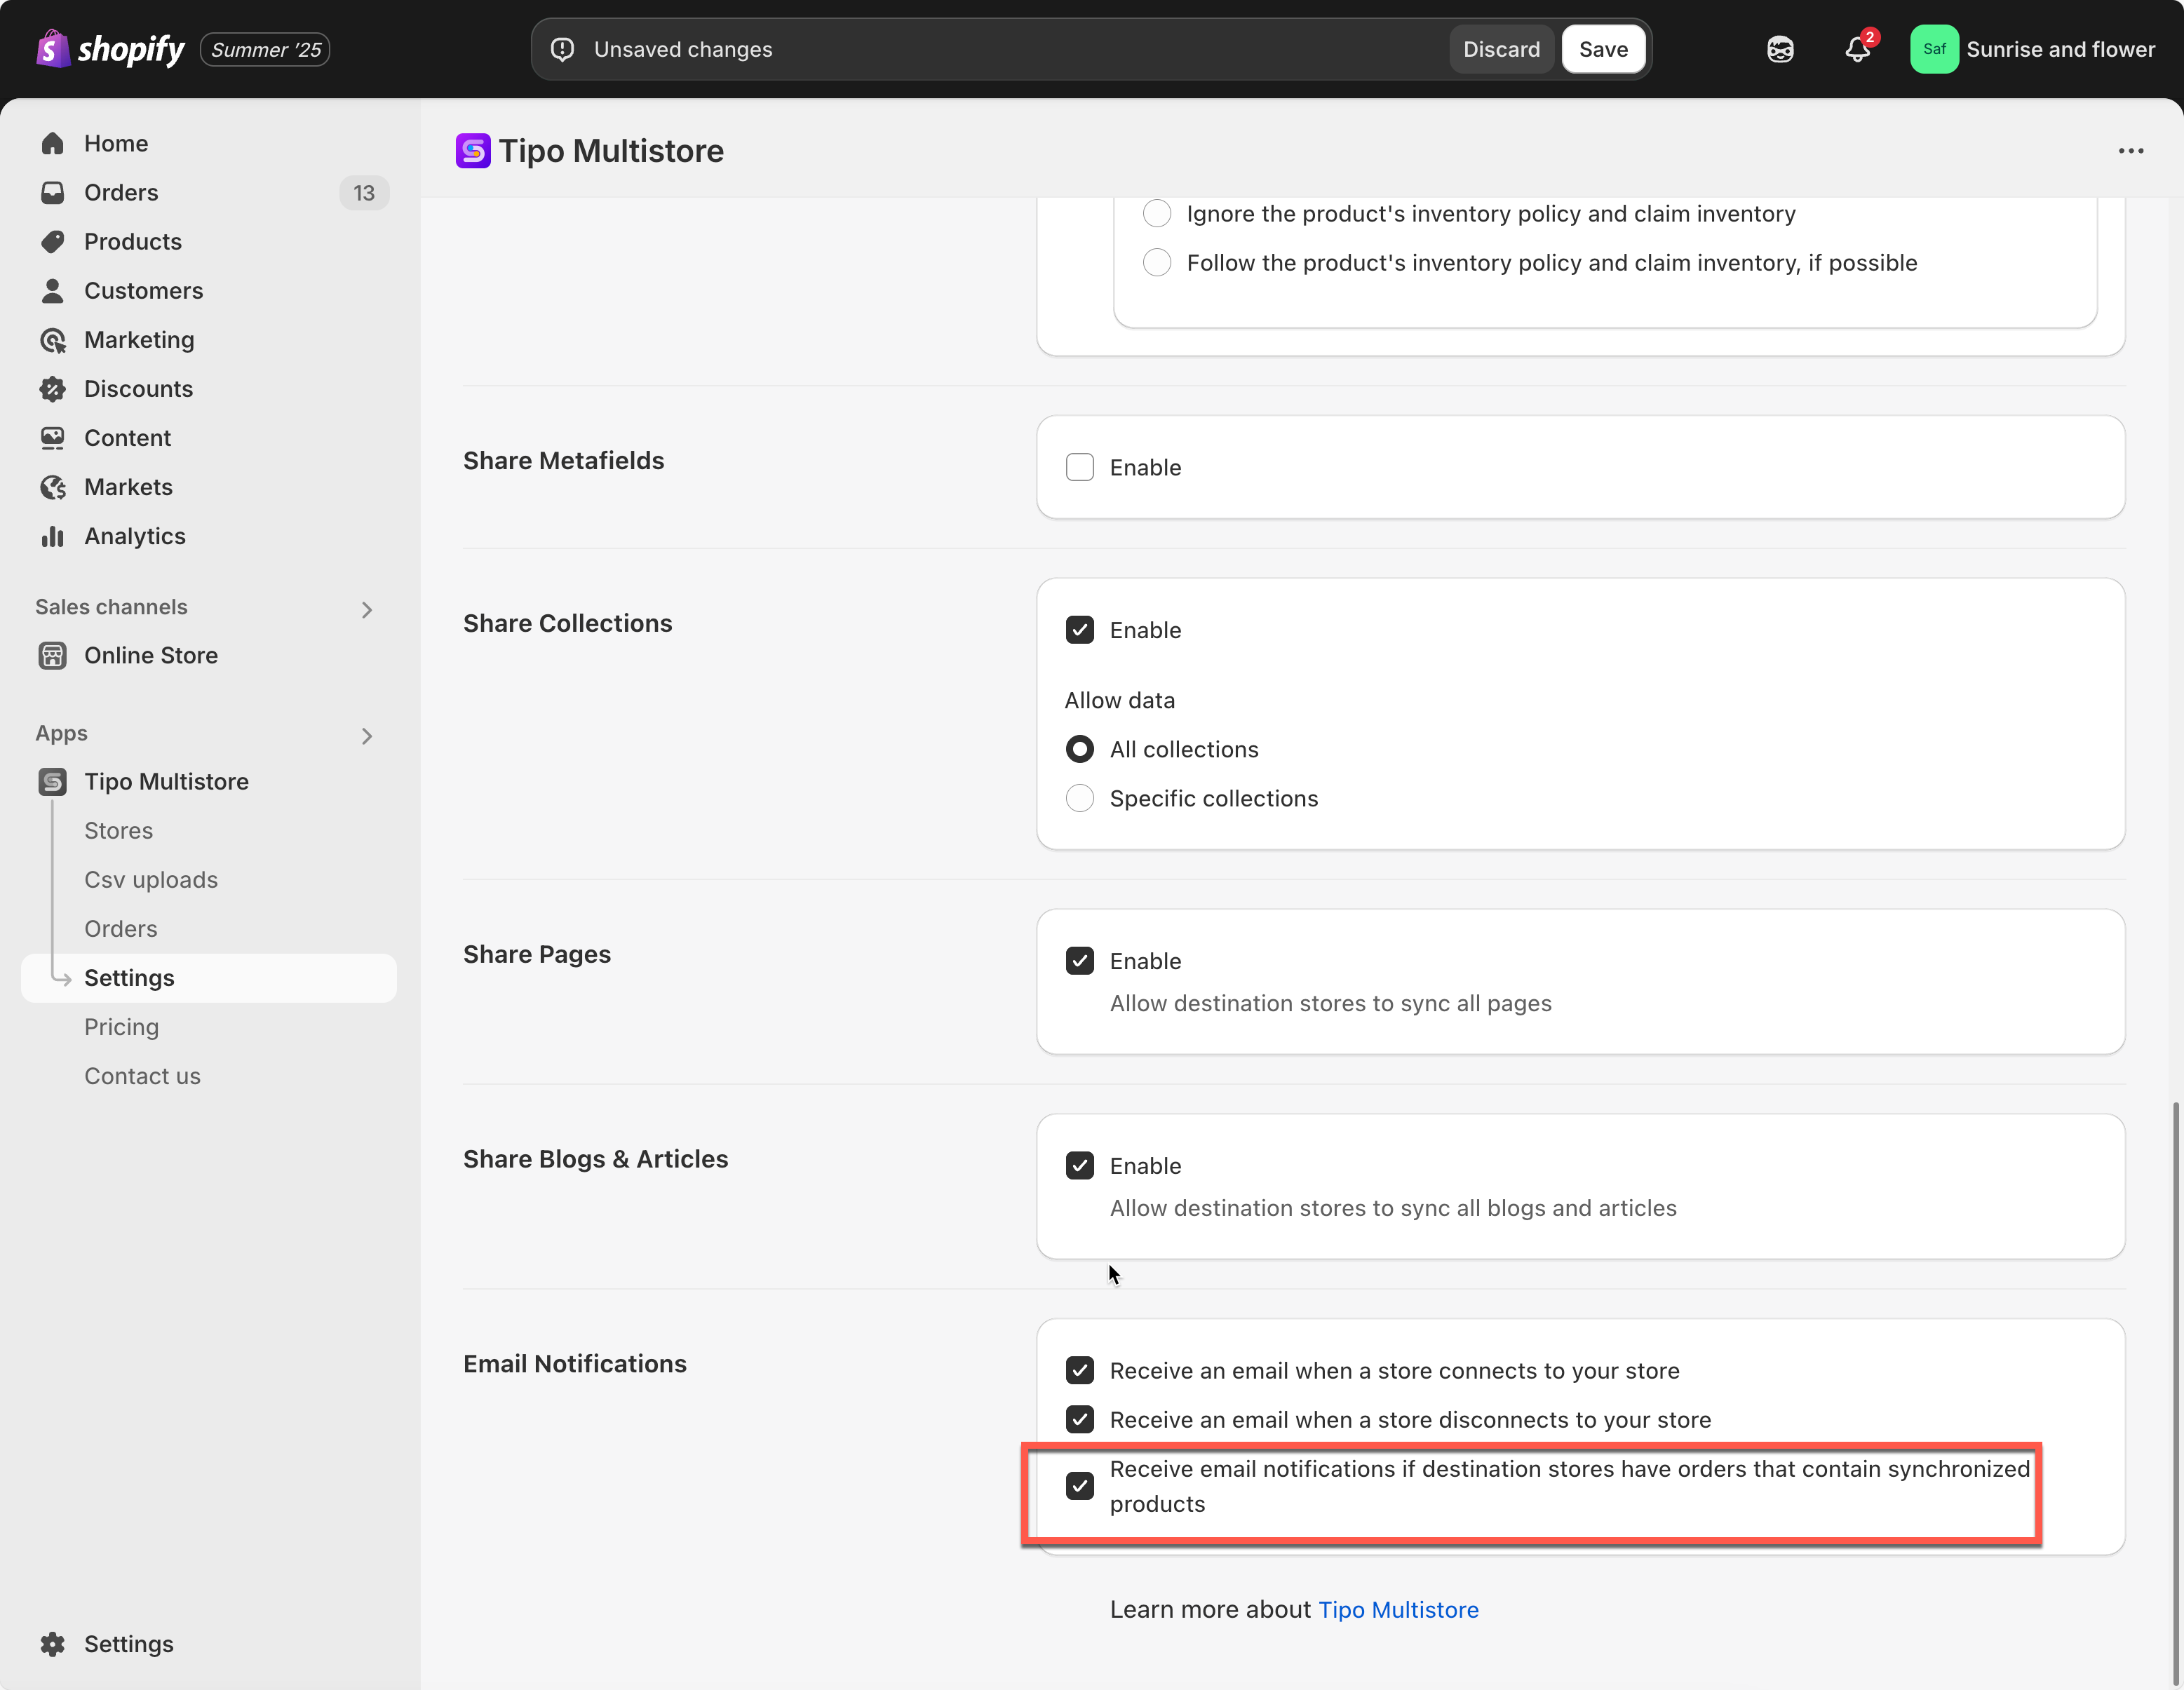Click the Discounts icon in sidebar
The width and height of the screenshot is (2184, 1690).
click(x=53, y=389)
